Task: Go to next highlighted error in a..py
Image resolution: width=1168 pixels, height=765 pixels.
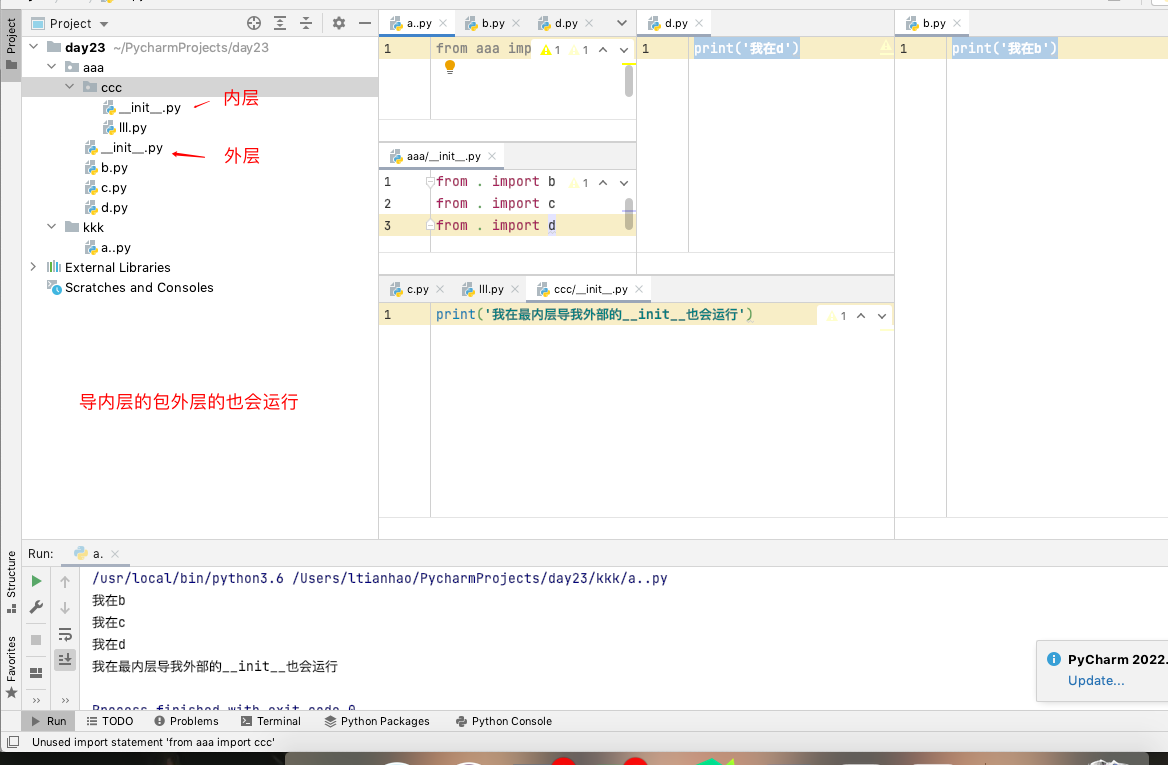Action: (x=624, y=50)
